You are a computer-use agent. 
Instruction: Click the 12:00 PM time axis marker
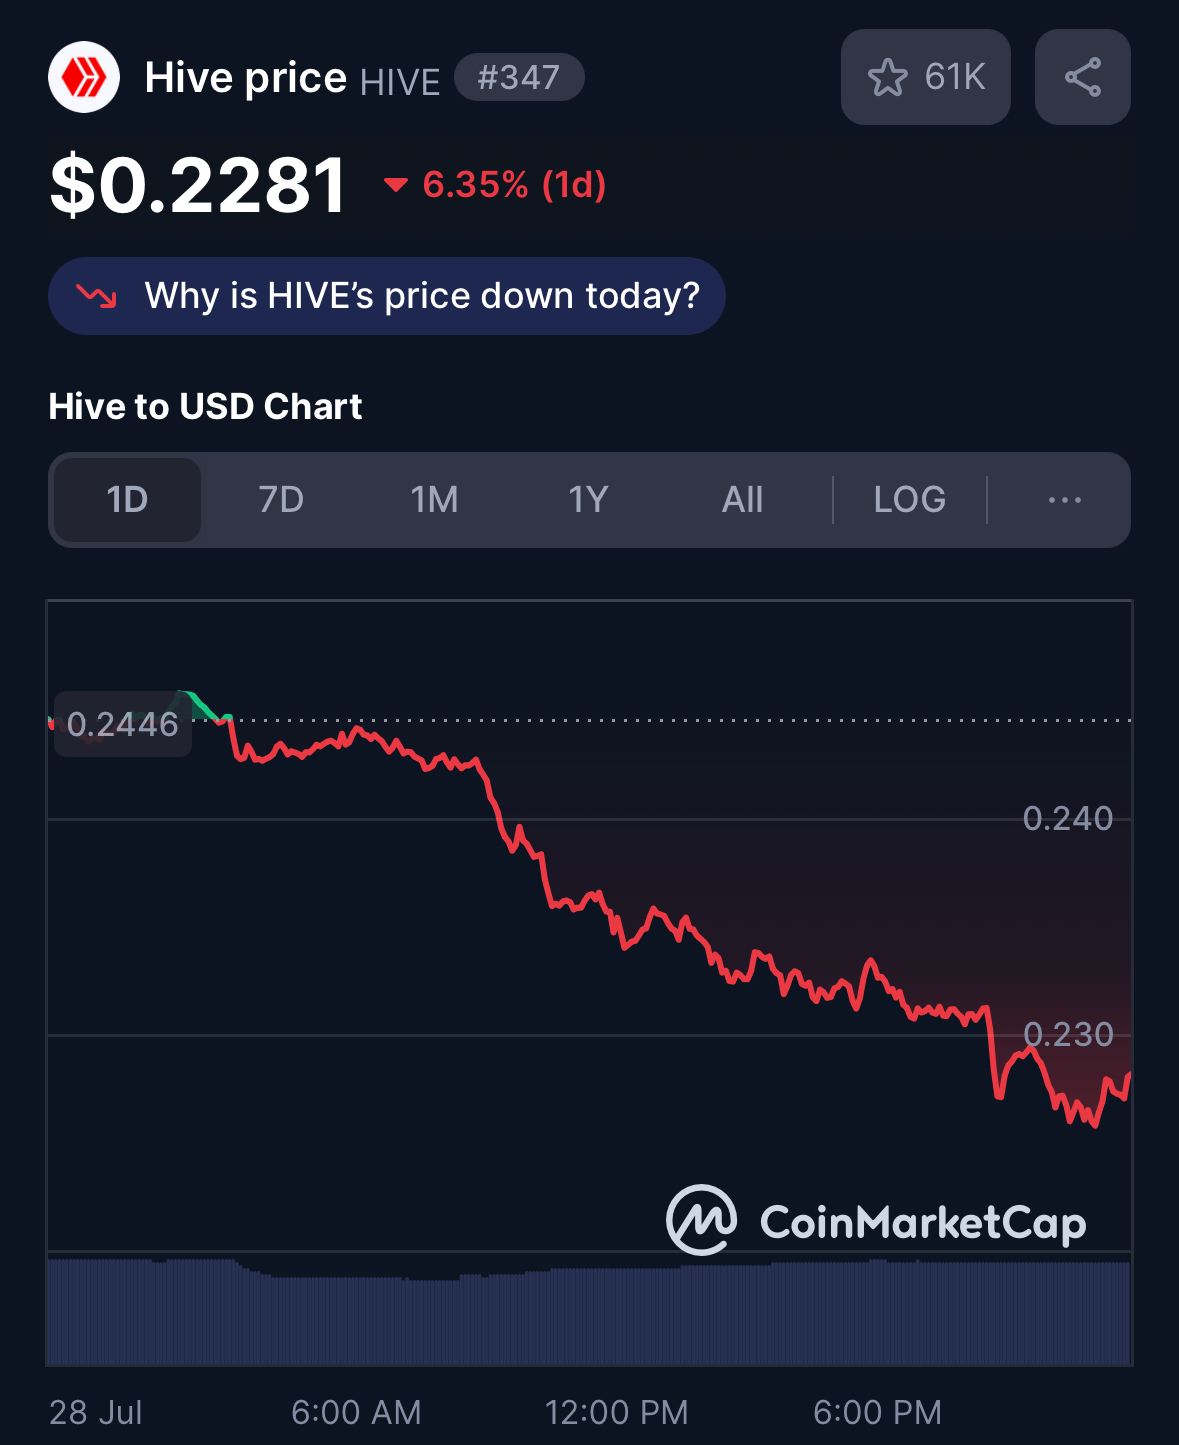[617, 1412]
